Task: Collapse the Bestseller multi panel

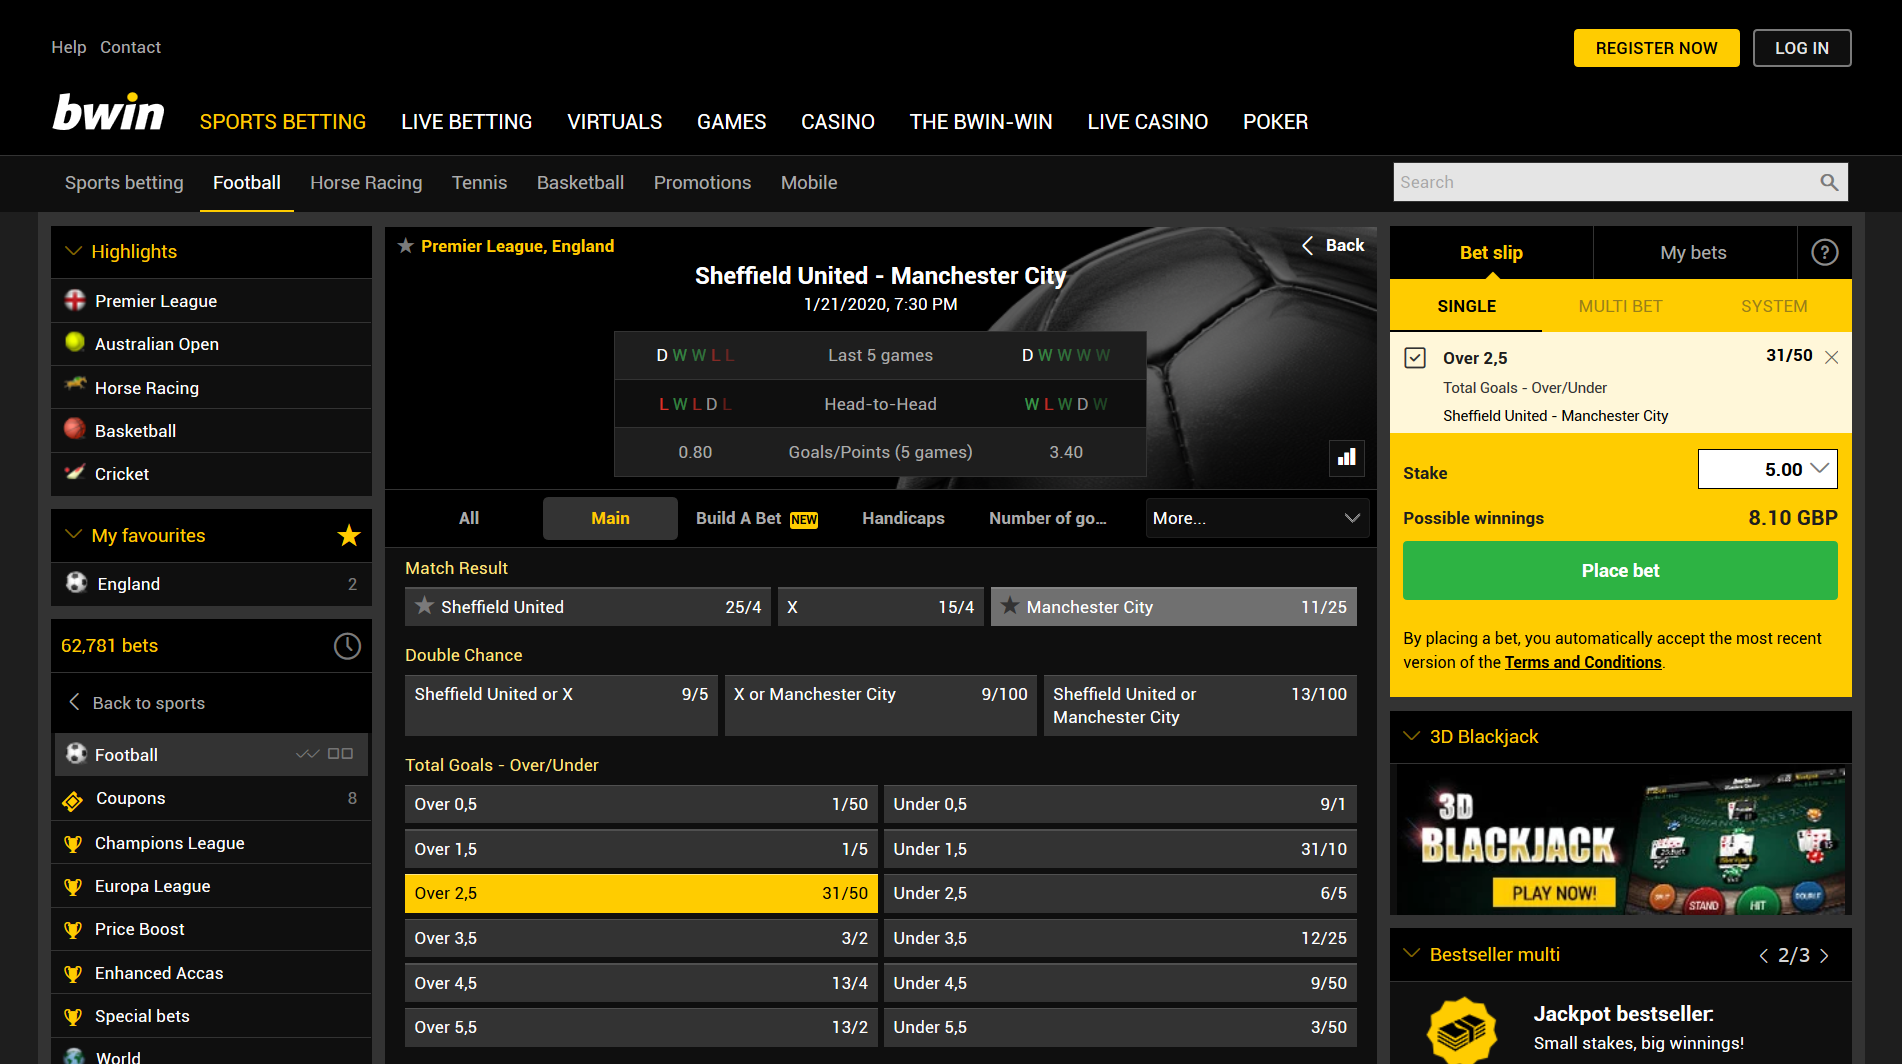Action: pos(1412,954)
